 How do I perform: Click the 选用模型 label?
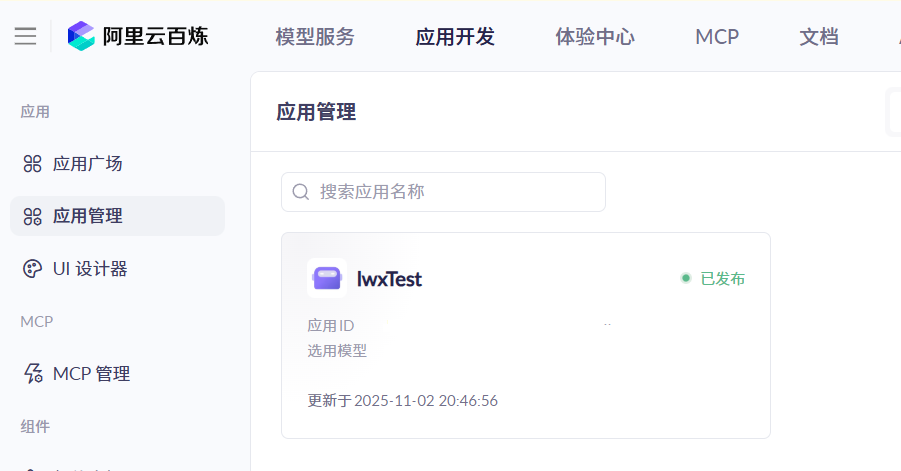[x=337, y=350]
